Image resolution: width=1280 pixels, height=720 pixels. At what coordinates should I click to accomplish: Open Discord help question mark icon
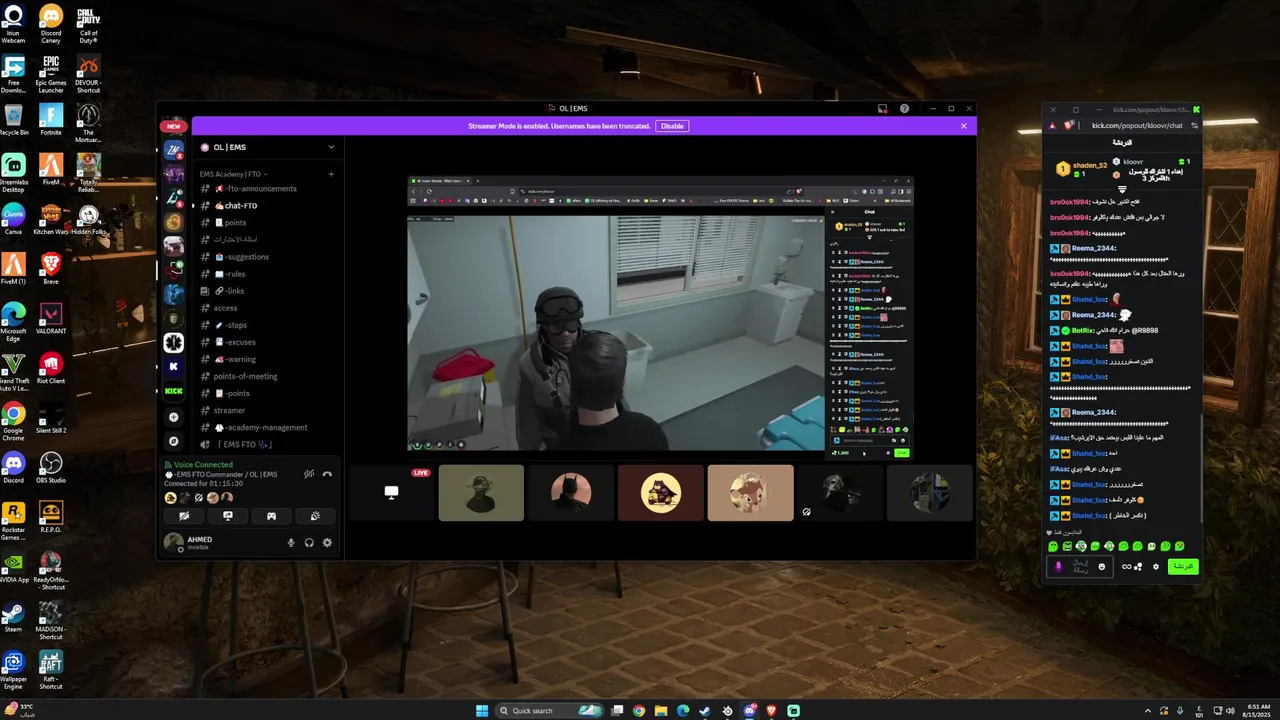[904, 108]
